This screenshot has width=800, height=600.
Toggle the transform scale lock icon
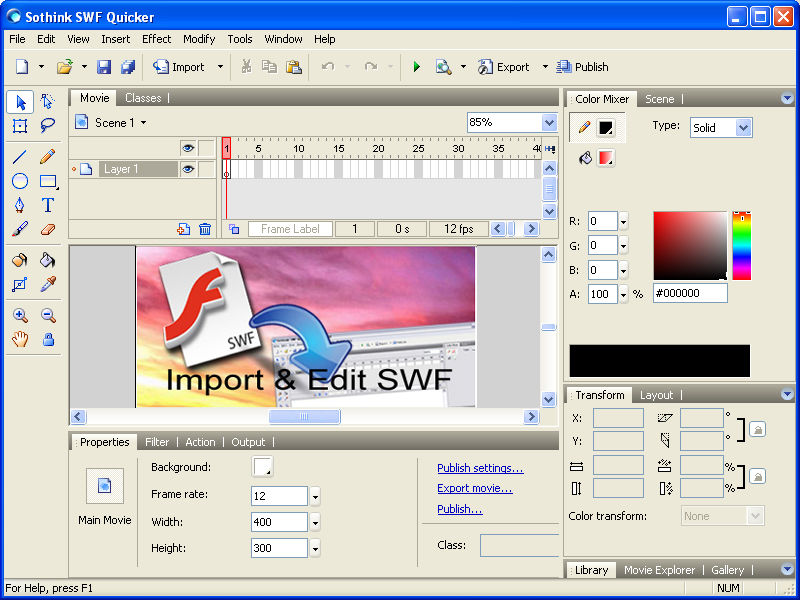tap(757, 476)
